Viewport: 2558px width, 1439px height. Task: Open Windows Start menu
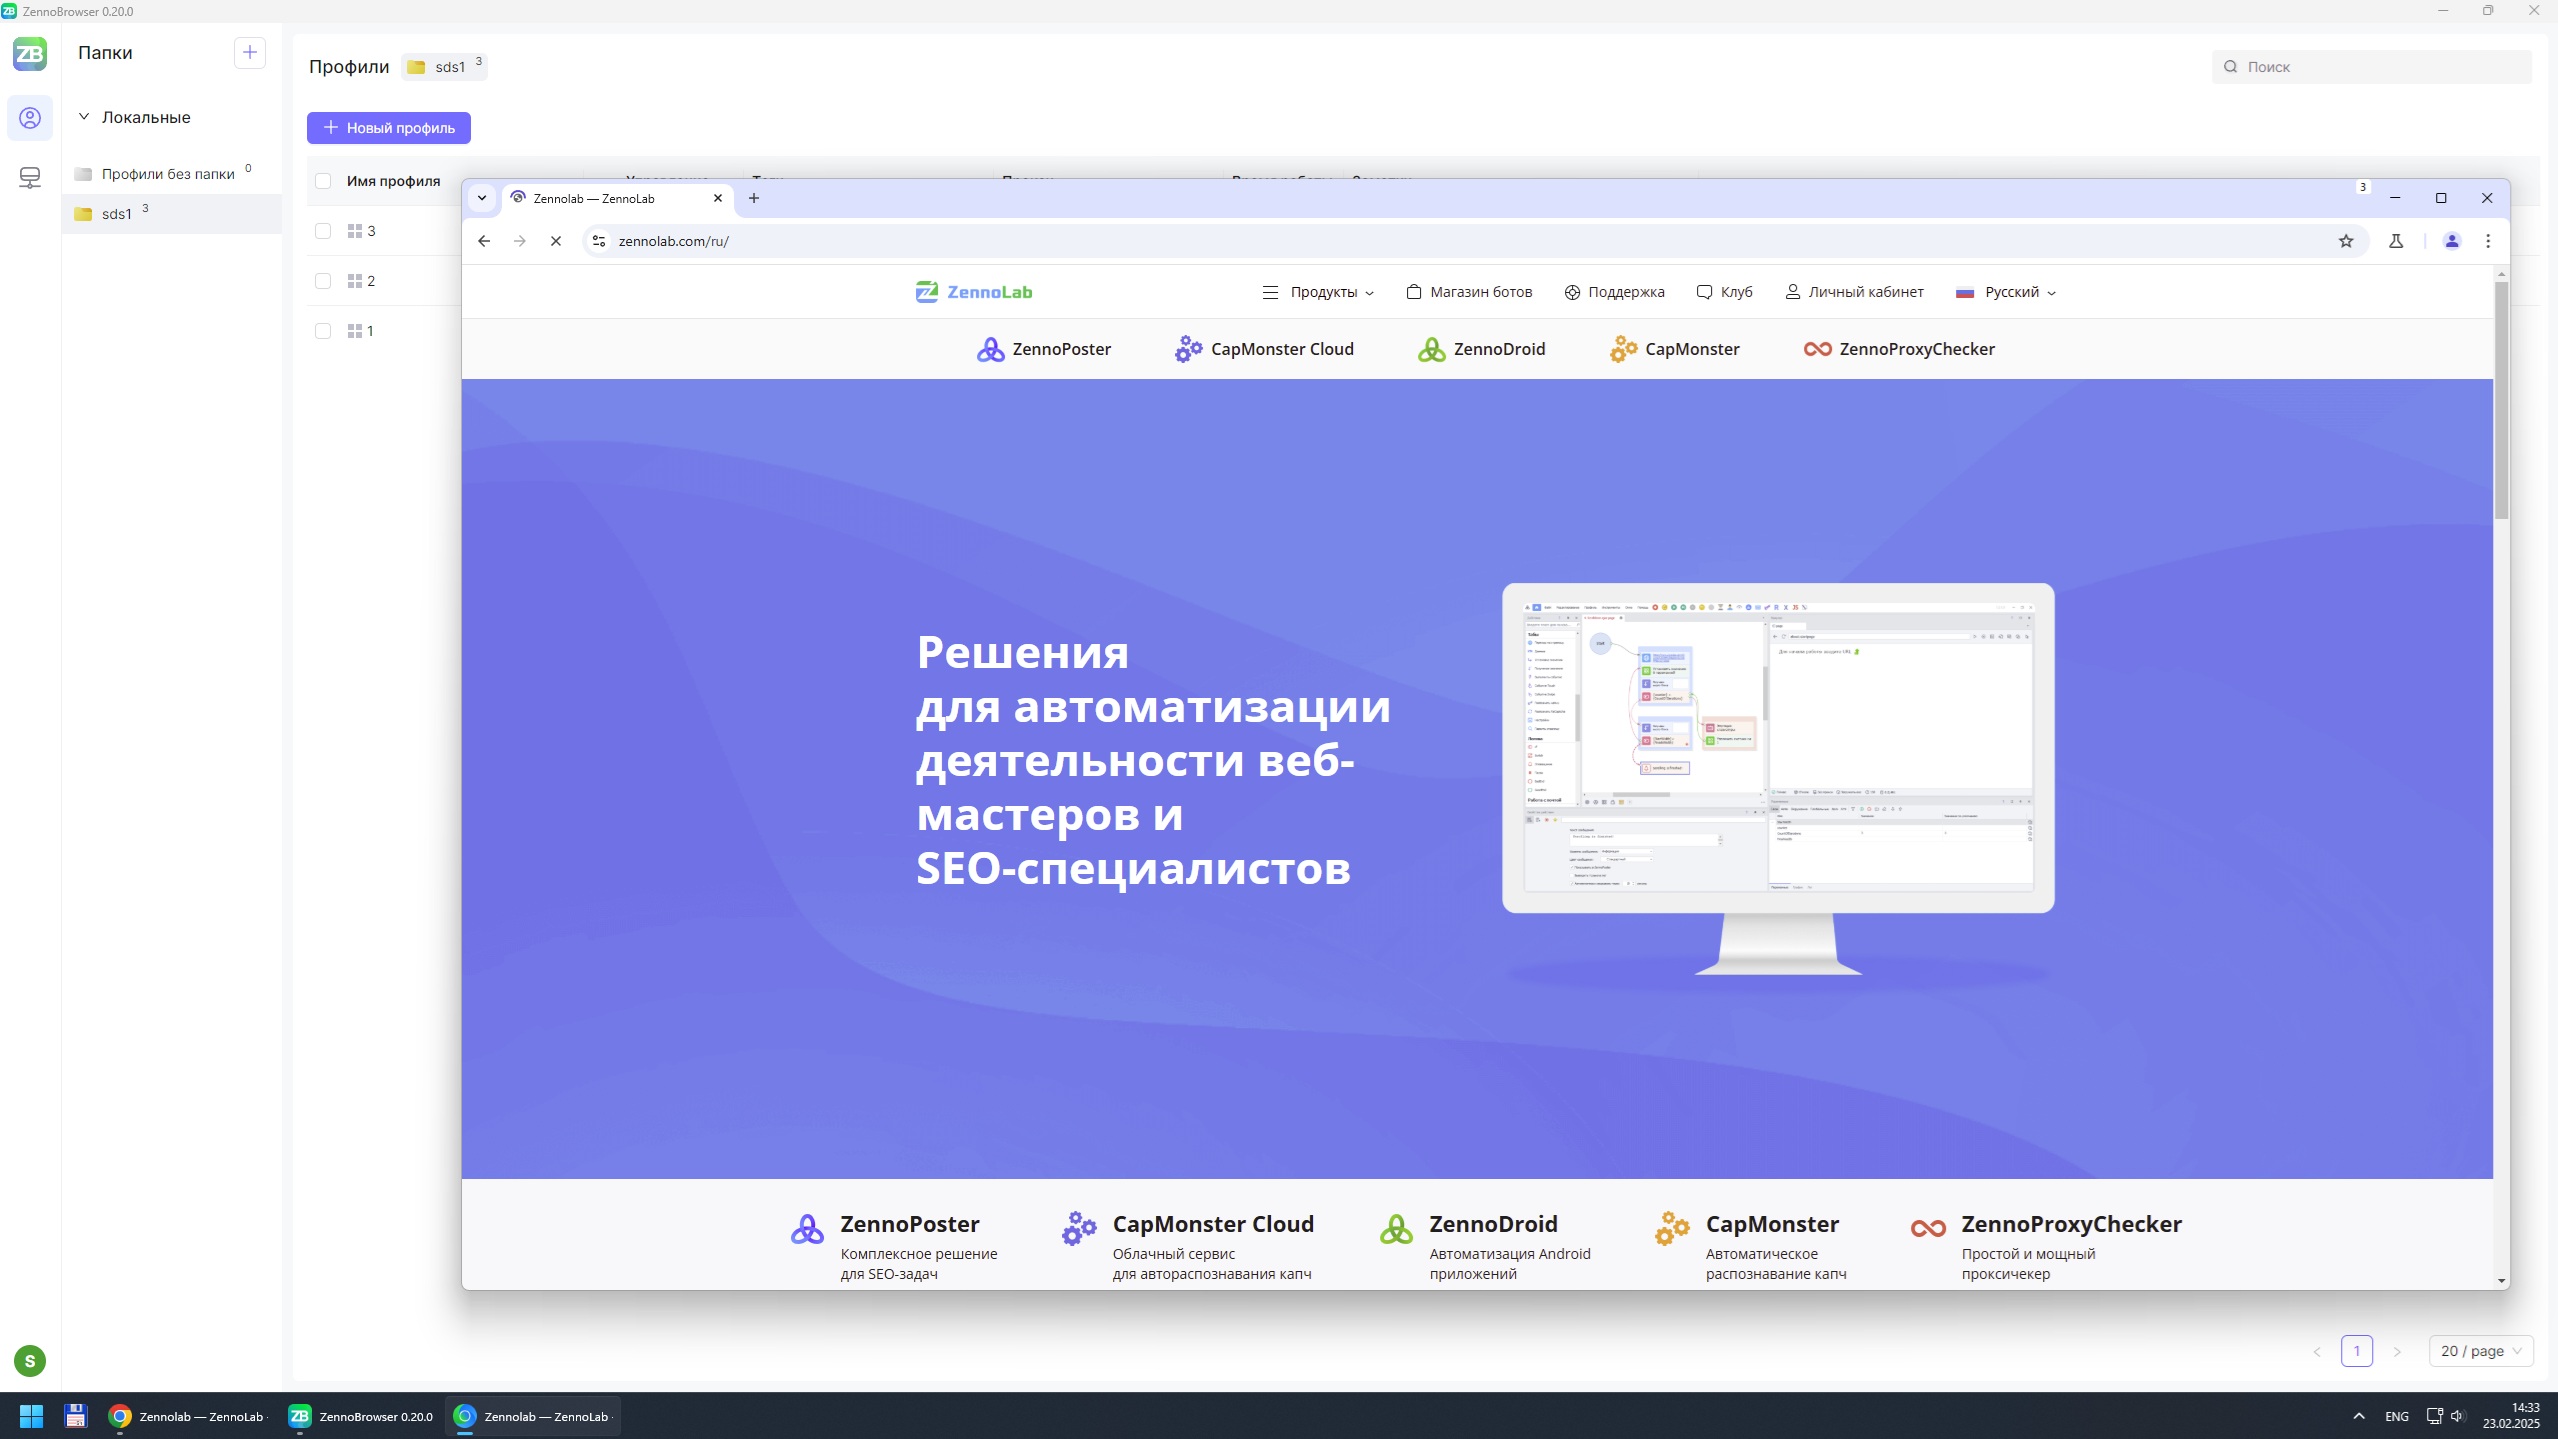31,1416
